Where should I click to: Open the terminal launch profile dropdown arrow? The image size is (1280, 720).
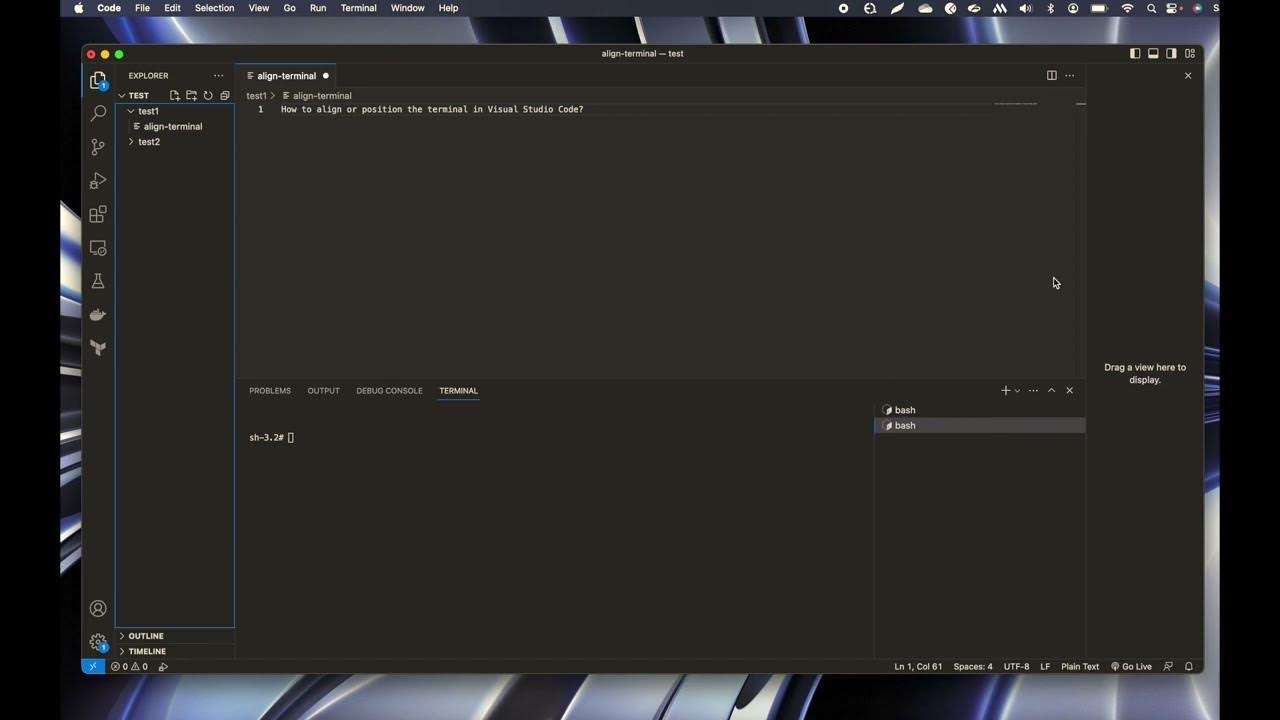pos(1017,391)
